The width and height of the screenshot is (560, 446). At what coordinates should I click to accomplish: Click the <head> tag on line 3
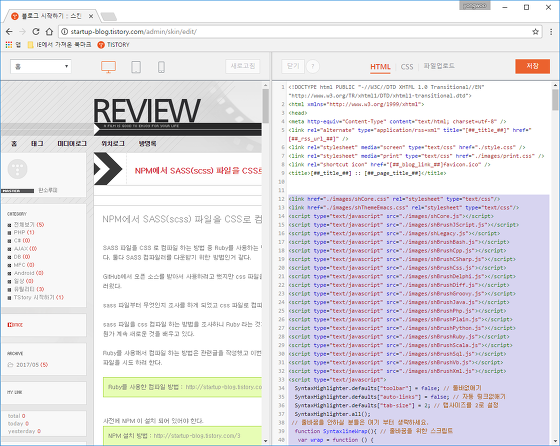pyautogui.click(x=298, y=113)
